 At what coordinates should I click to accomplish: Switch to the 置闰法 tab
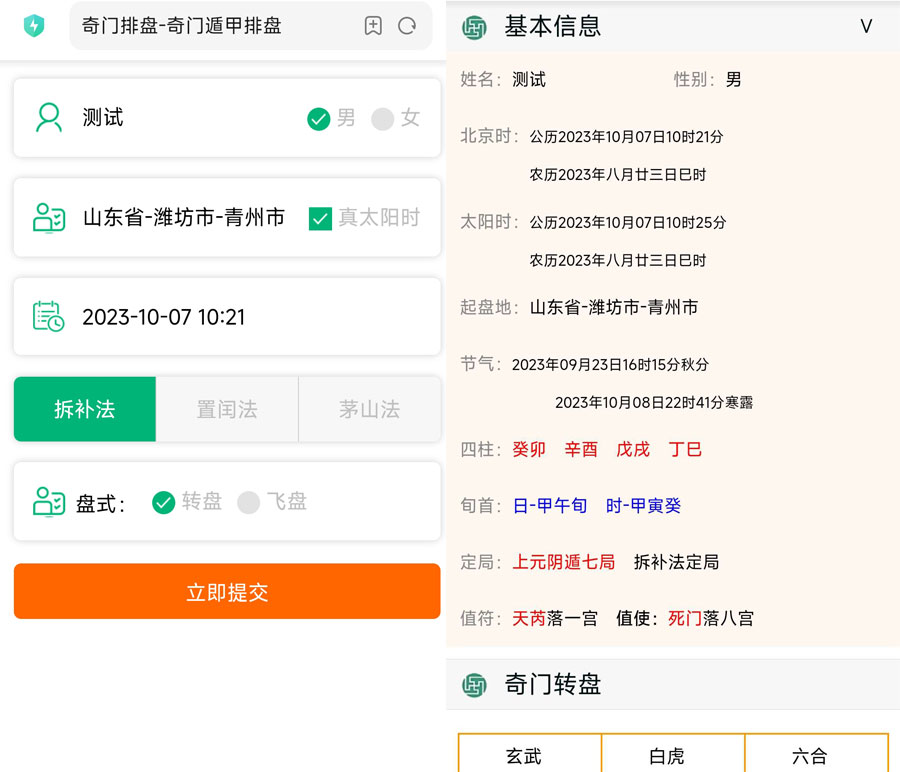coord(227,408)
